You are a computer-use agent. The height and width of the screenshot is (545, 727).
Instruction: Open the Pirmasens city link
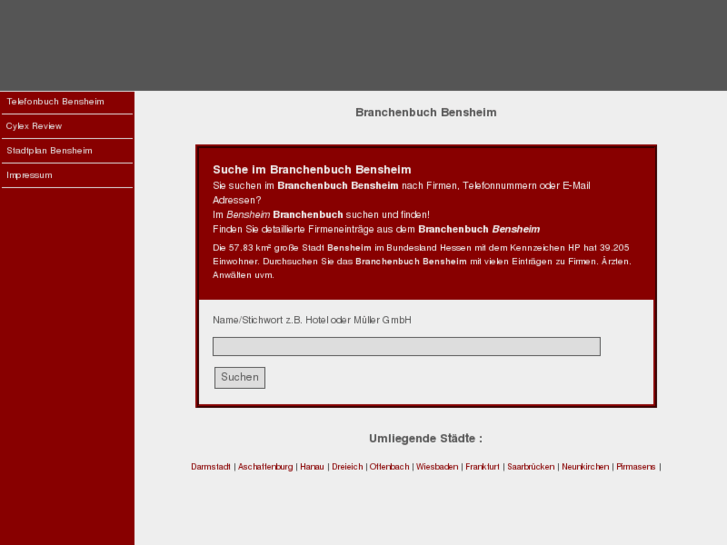point(636,467)
